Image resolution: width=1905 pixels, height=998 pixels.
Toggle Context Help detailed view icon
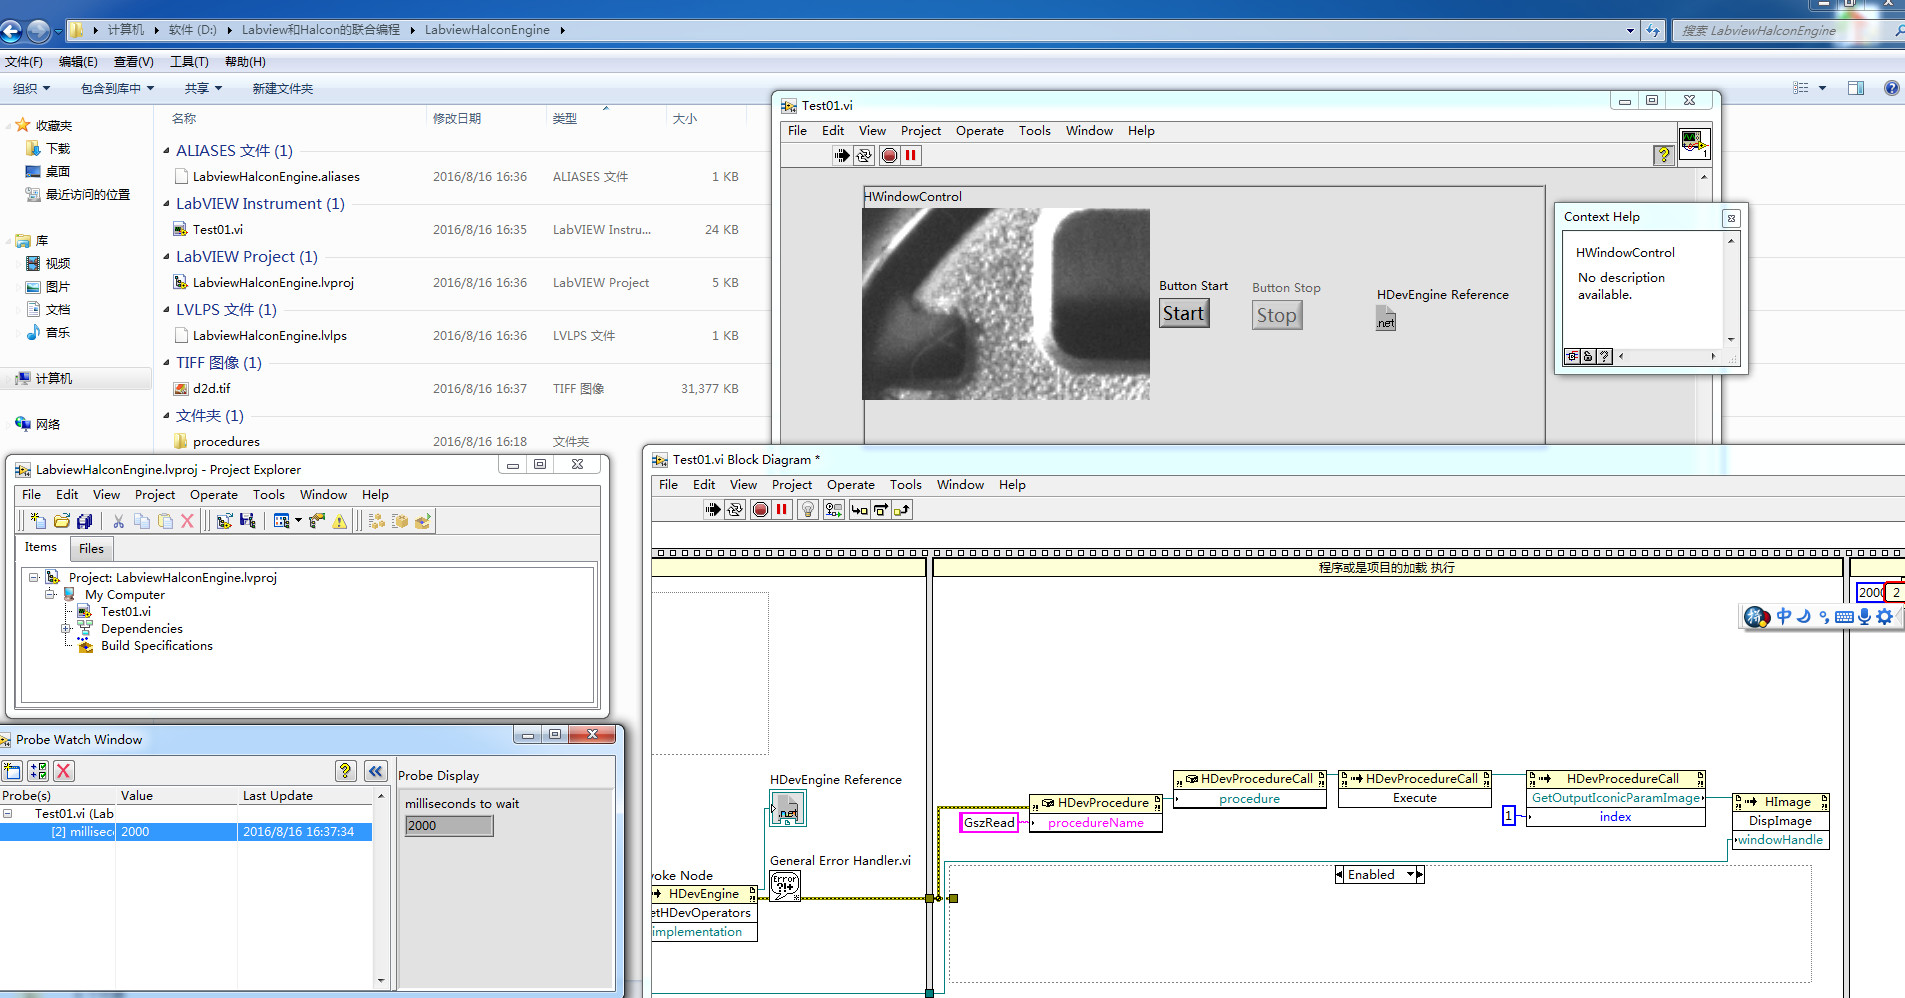[x=1572, y=357]
